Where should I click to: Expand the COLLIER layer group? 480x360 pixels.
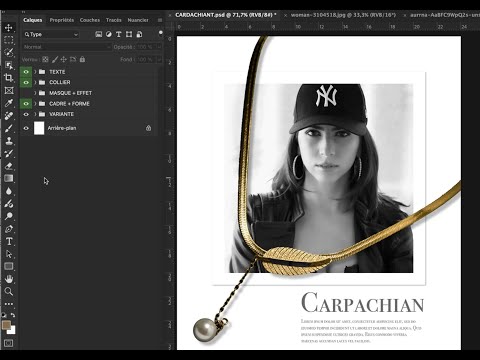point(35,82)
